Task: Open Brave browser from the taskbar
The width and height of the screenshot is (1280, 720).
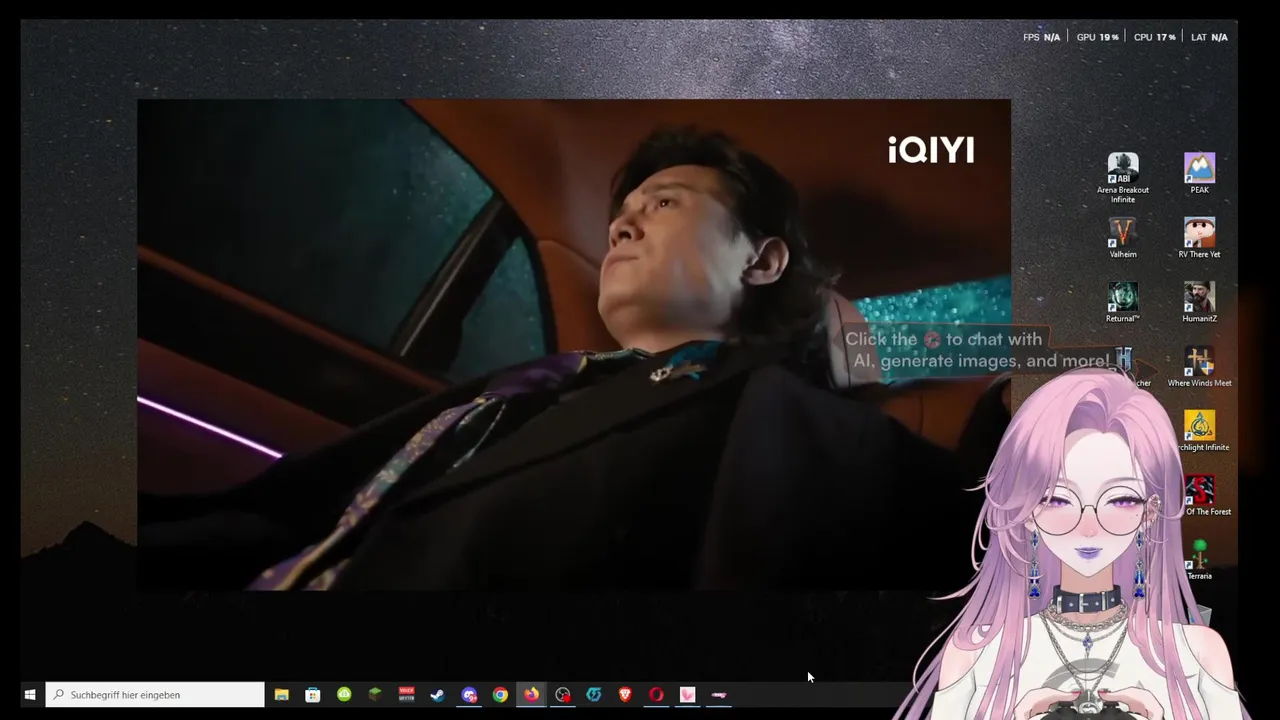Action: pos(625,695)
